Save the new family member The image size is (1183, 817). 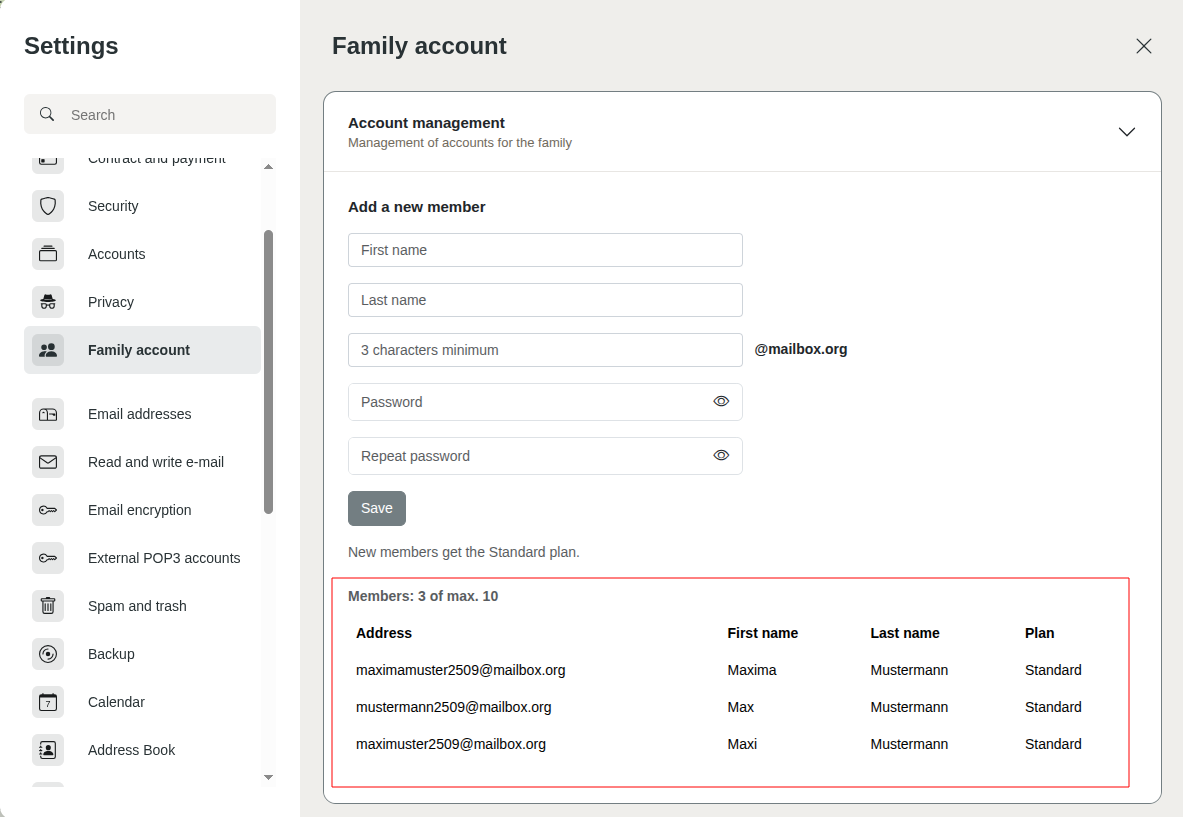(x=377, y=508)
